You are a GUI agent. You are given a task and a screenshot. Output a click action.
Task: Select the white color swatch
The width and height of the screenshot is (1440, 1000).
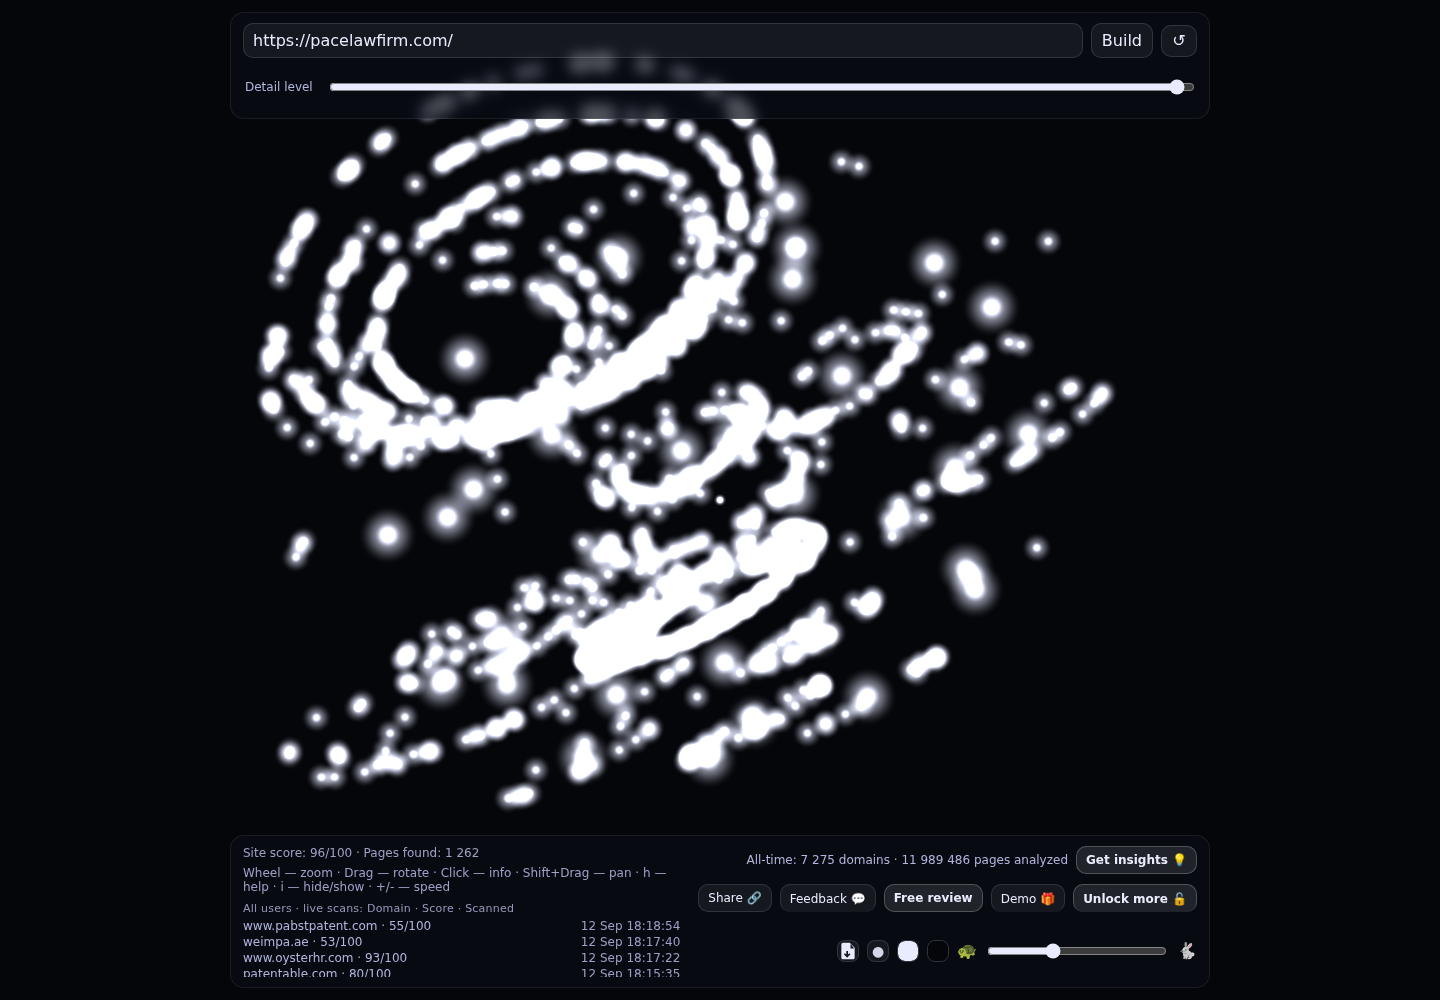[908, 951]
